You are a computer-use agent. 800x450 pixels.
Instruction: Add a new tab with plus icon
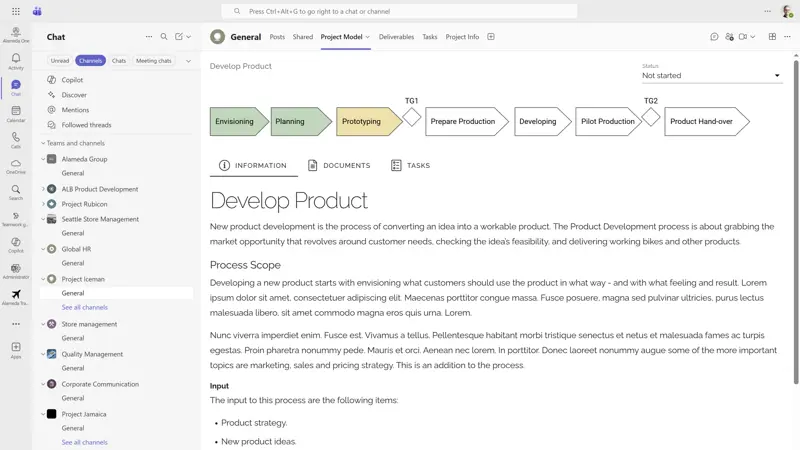pos(491,37)
